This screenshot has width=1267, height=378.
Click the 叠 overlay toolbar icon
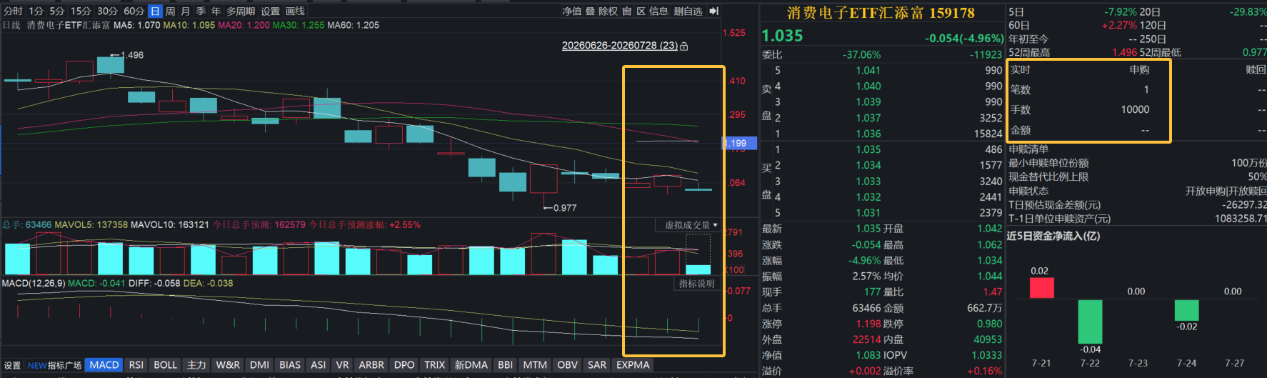click(591, 11)
